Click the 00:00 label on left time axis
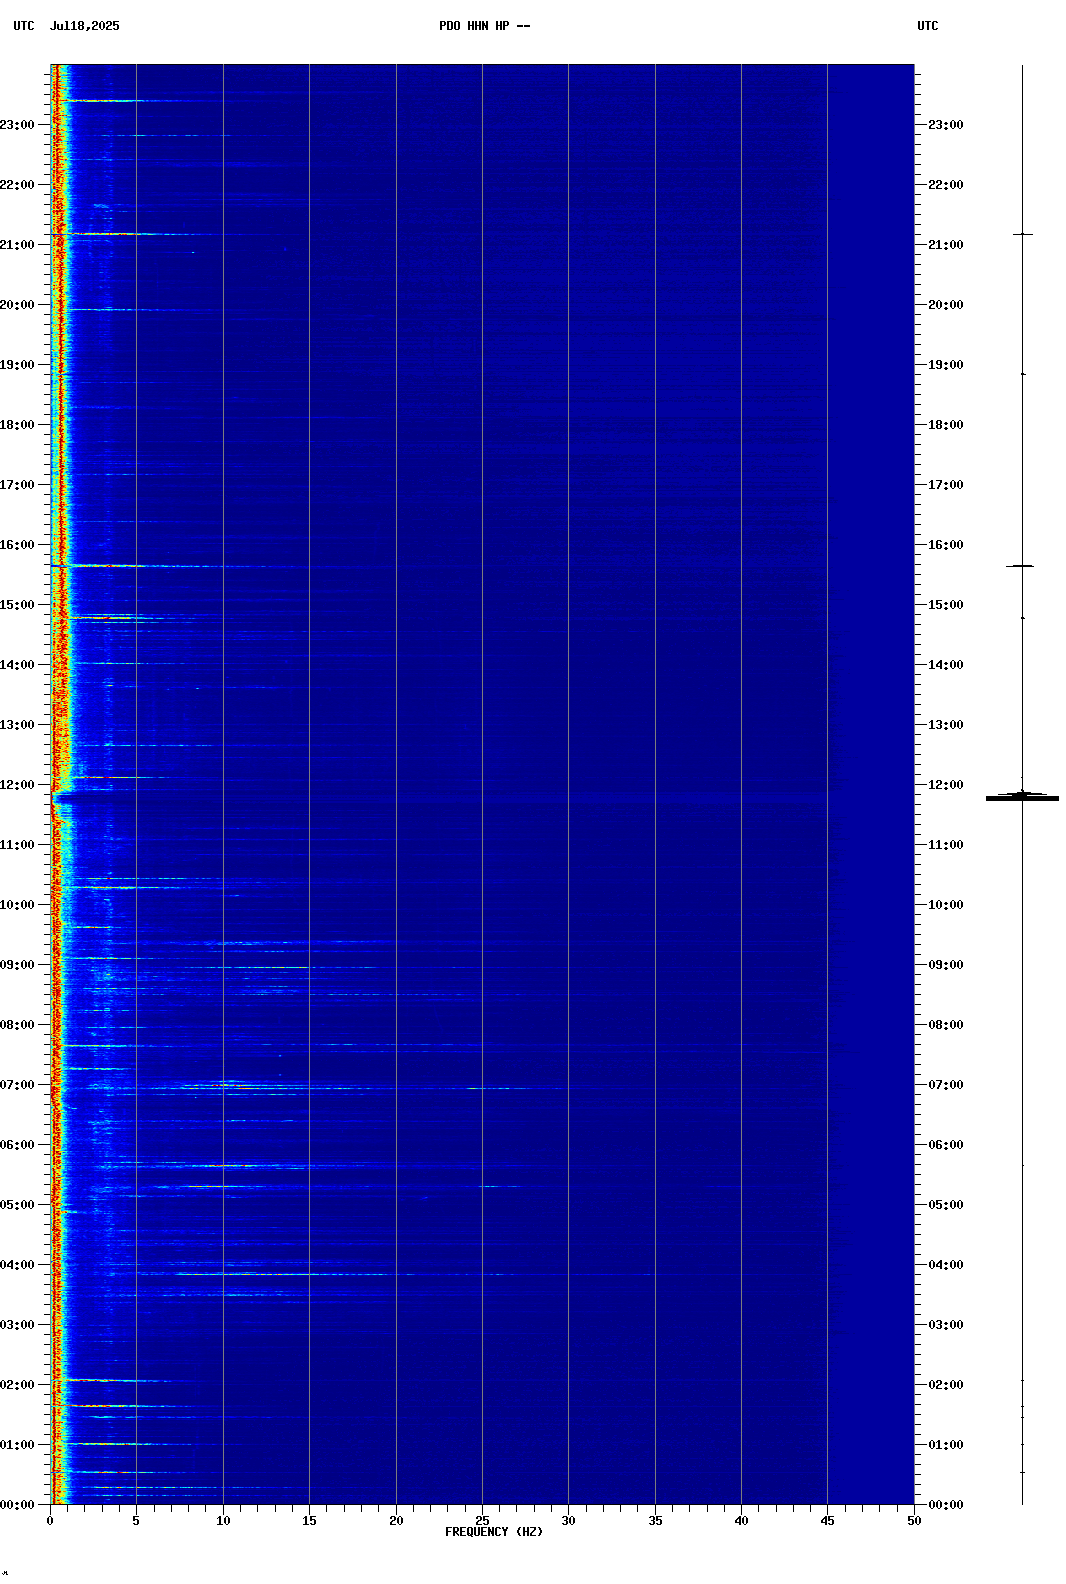The image size is (1066, 1584). click(17, 1505)
